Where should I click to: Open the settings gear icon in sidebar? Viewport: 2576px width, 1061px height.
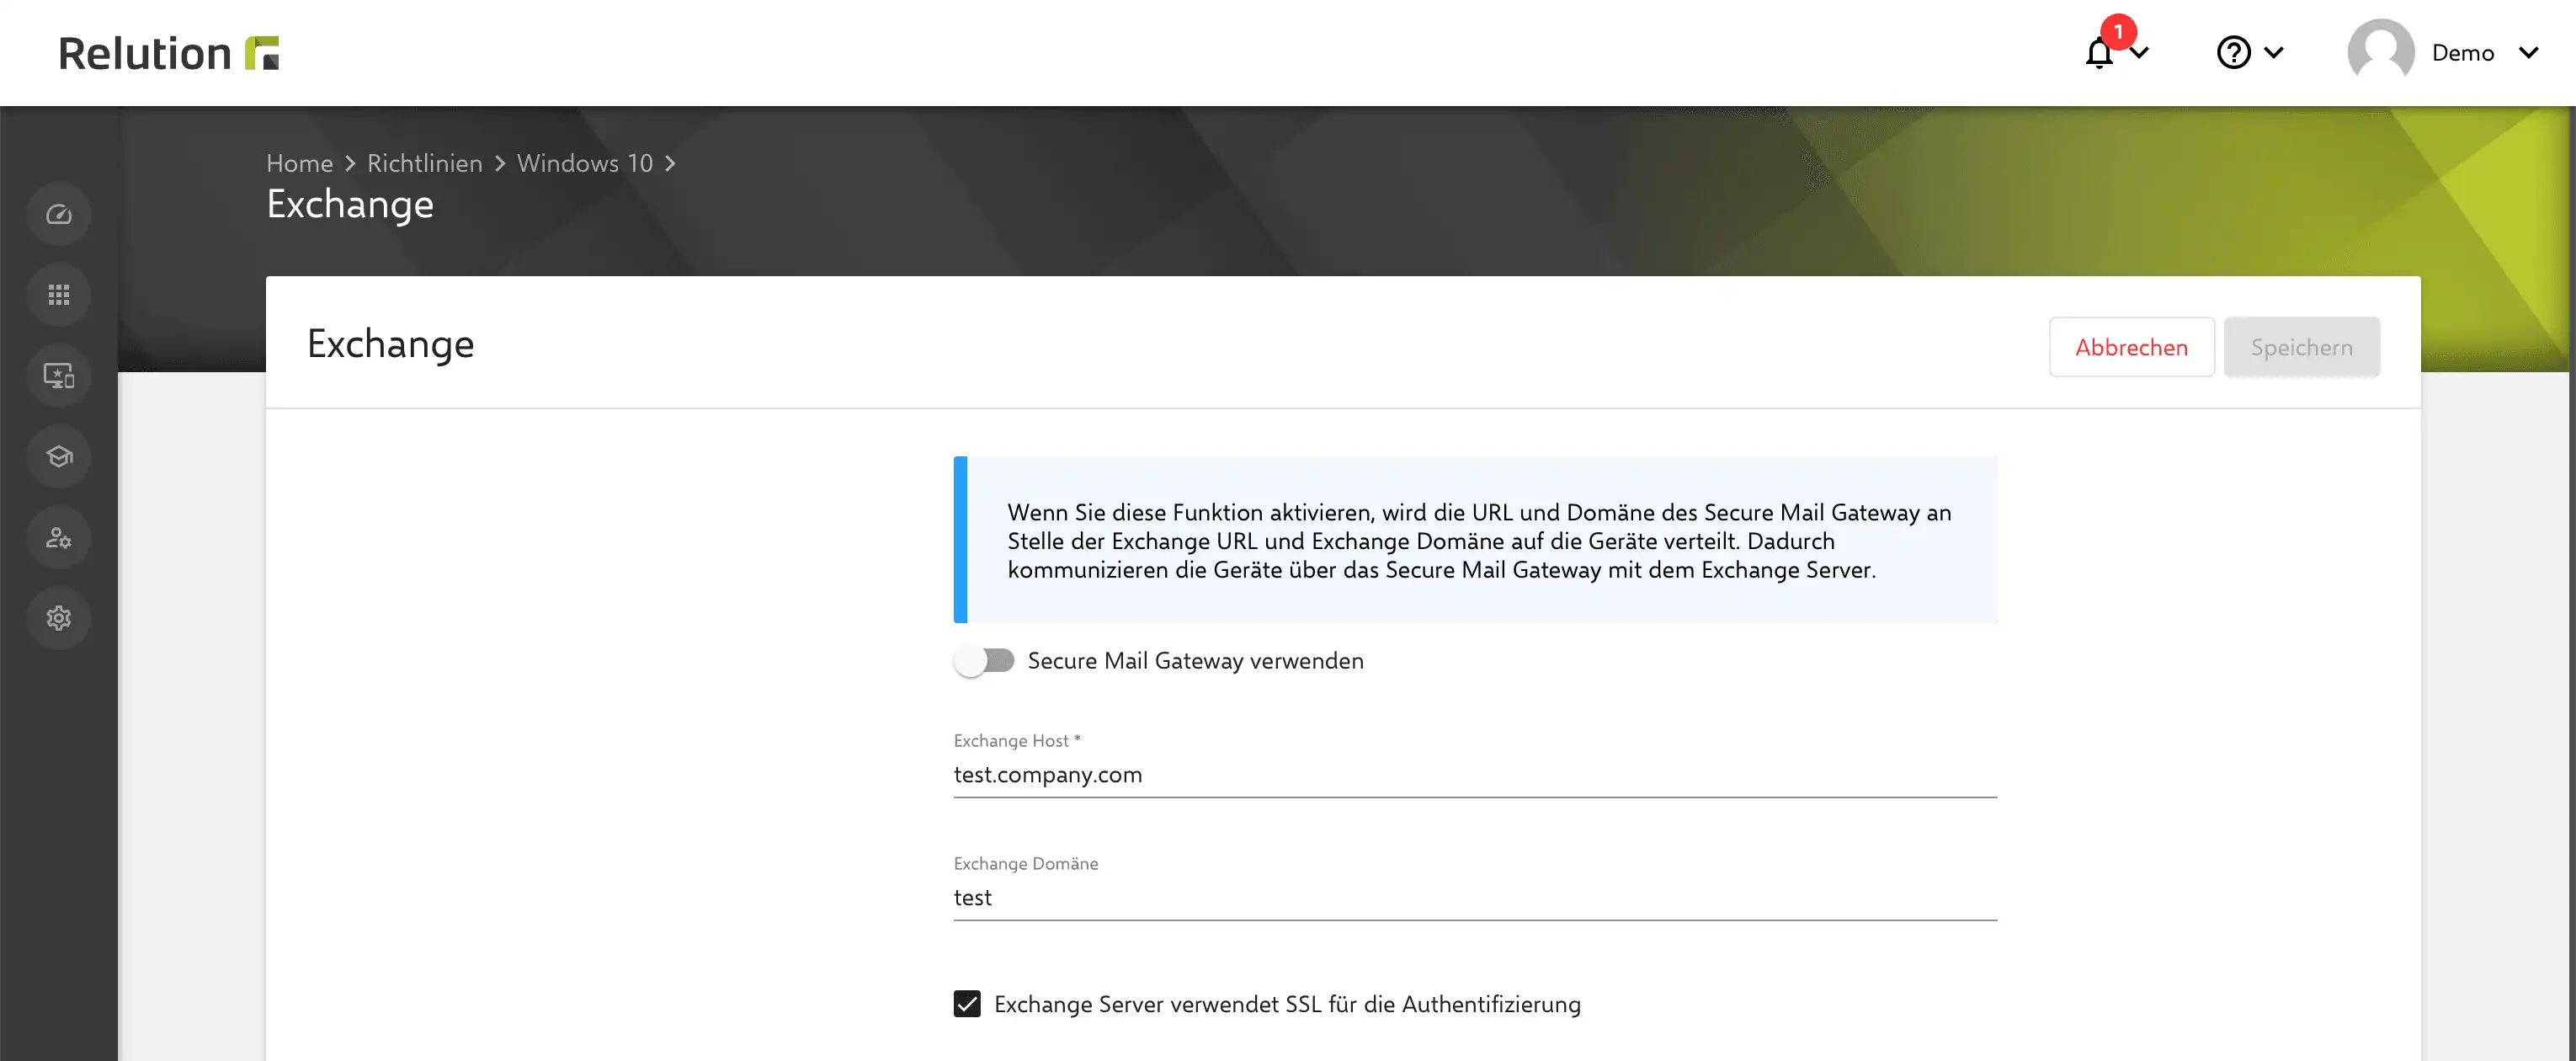tap(59, 618)
